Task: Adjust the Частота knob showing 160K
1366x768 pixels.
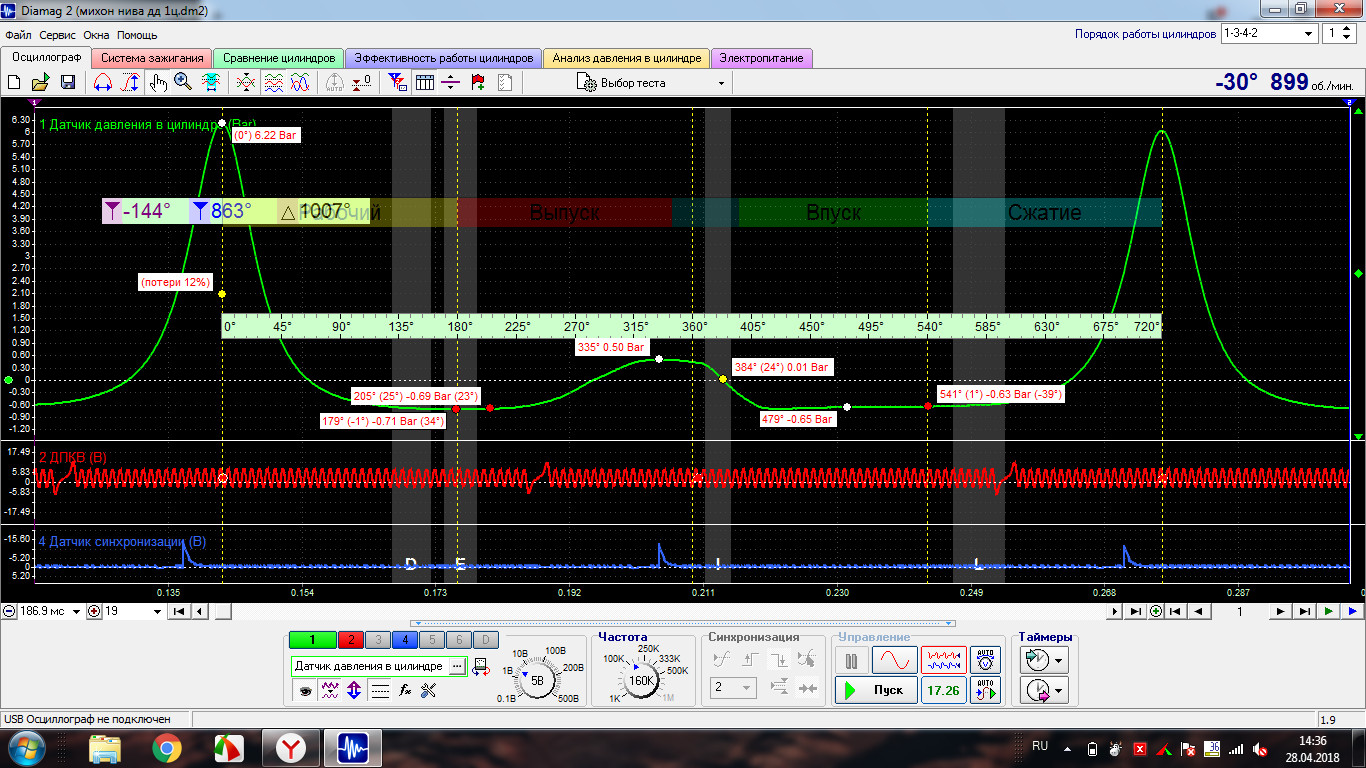Action: (x=640, y=680)
